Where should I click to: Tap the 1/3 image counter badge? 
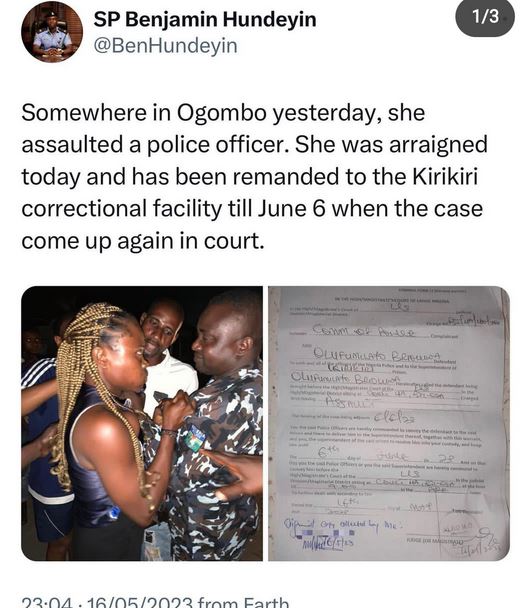(x=485, y=17)
